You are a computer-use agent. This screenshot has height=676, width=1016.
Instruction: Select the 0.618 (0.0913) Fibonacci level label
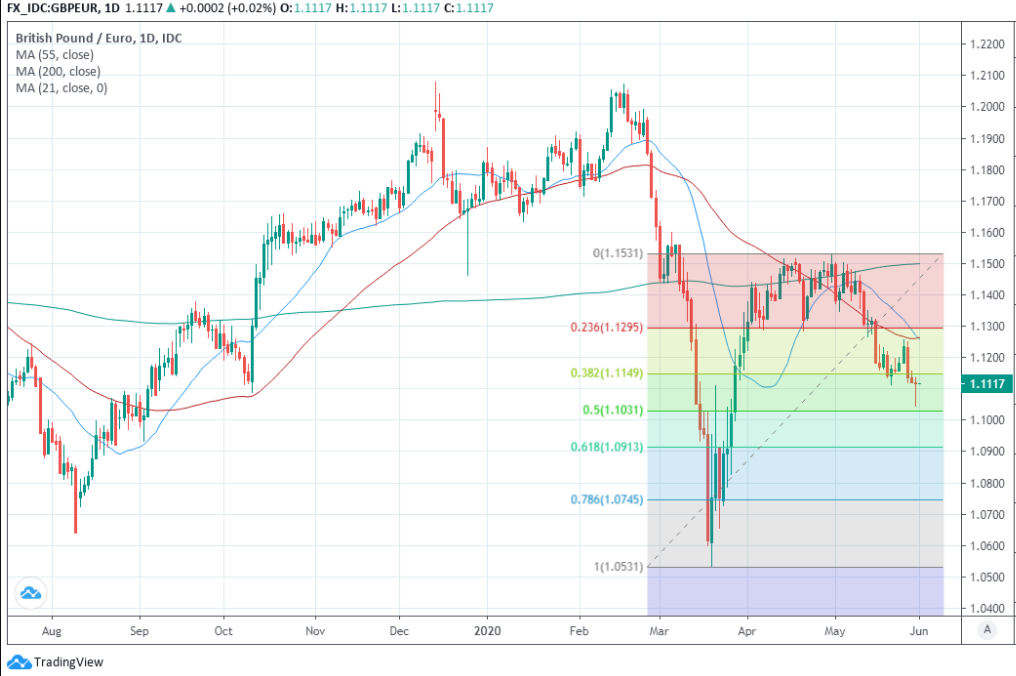click(608, 447)
